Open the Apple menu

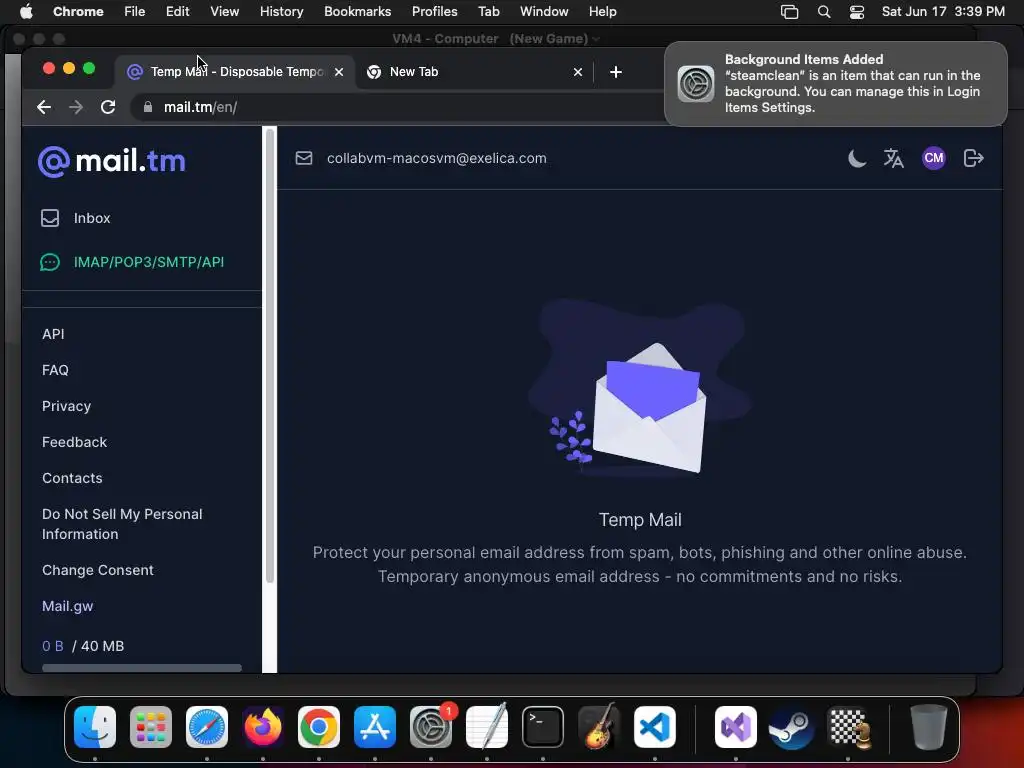coord(26,11)
